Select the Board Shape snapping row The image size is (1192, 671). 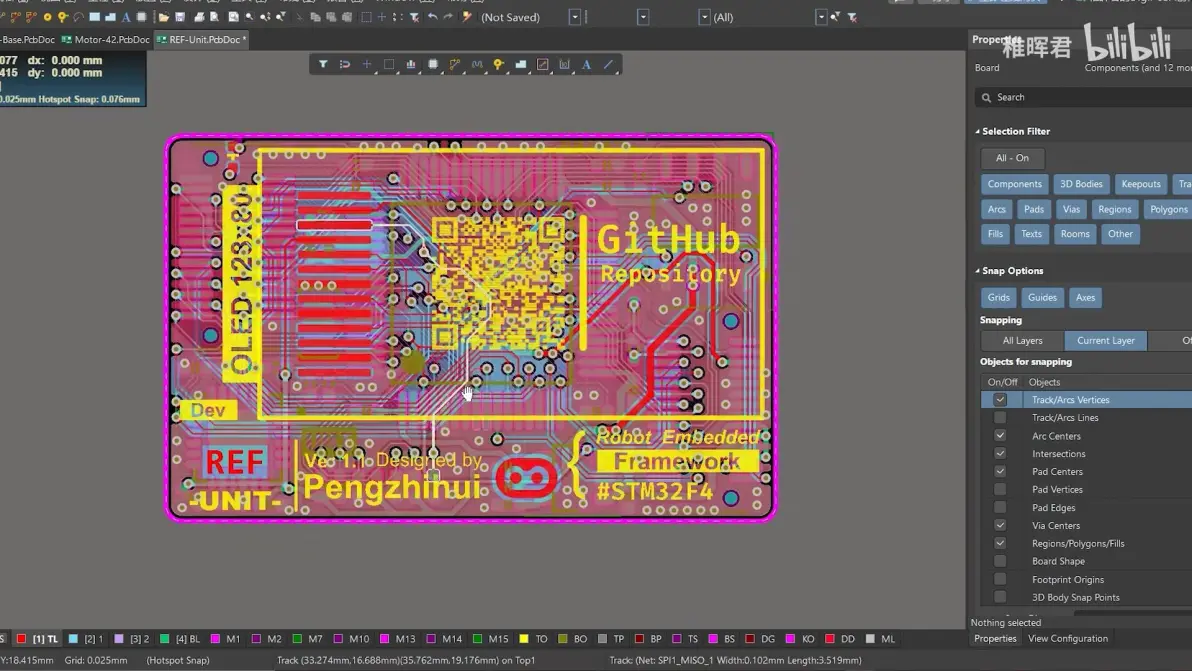point(1086,562)
